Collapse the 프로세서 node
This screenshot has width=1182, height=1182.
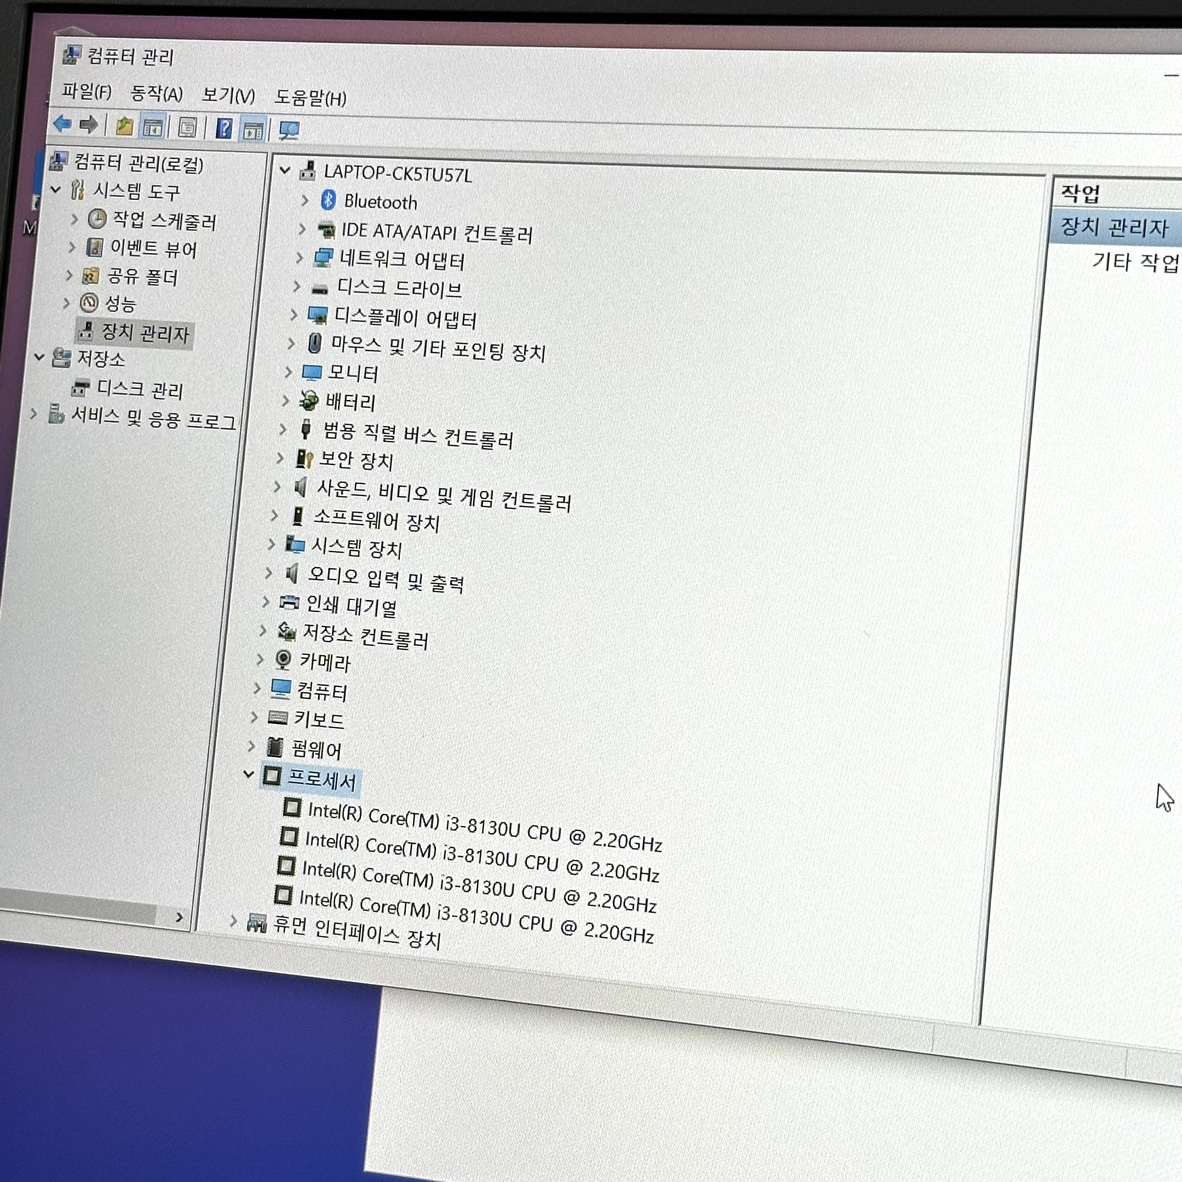(248, 774)
